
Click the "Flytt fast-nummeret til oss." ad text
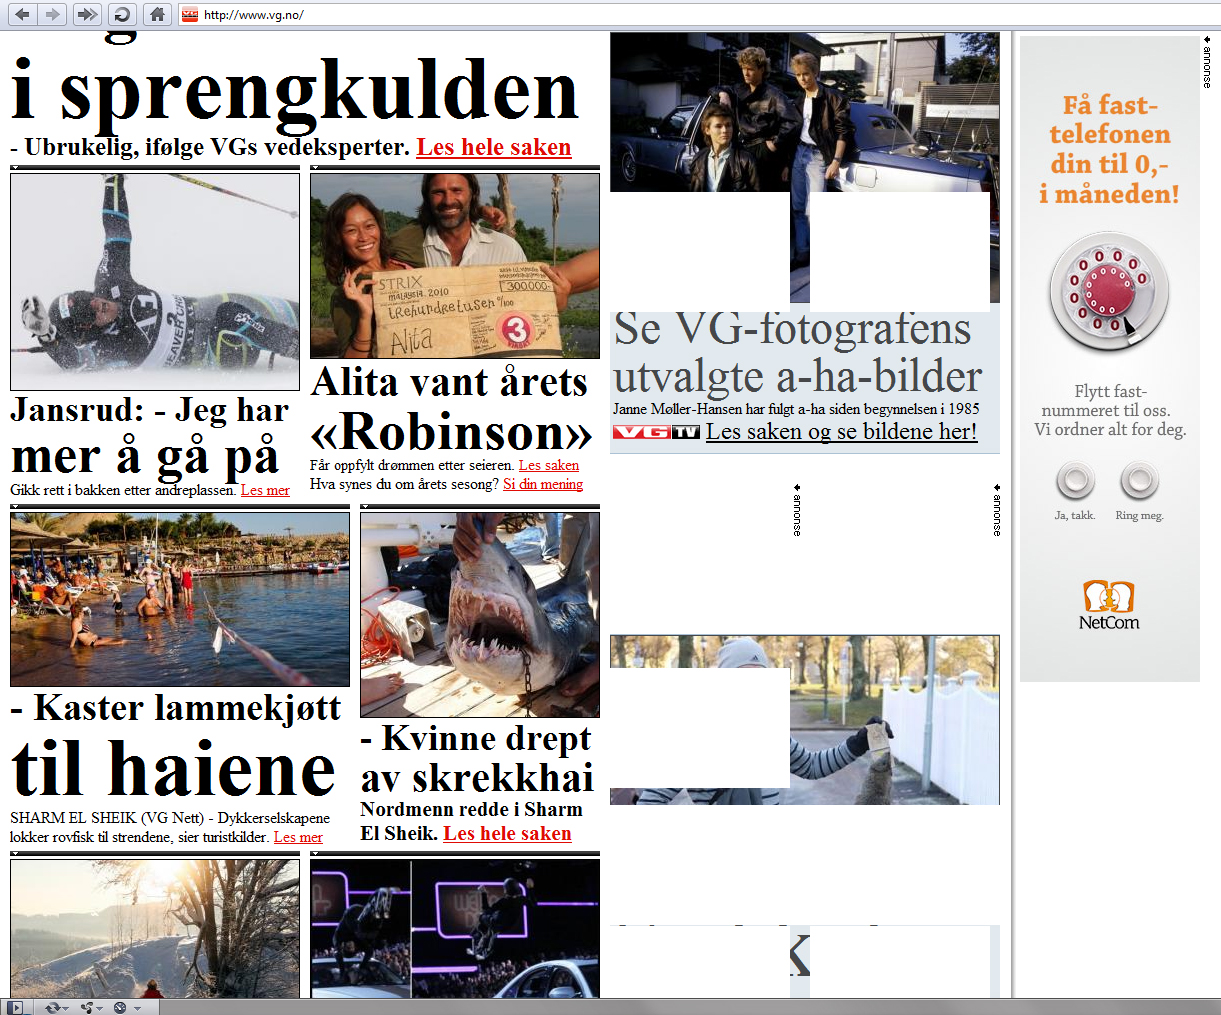point(1106,401)
